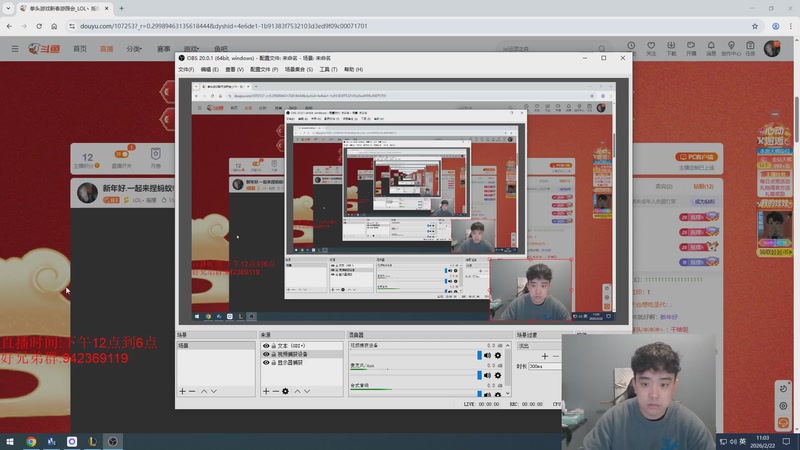Open the Windows Start menu

10,441
